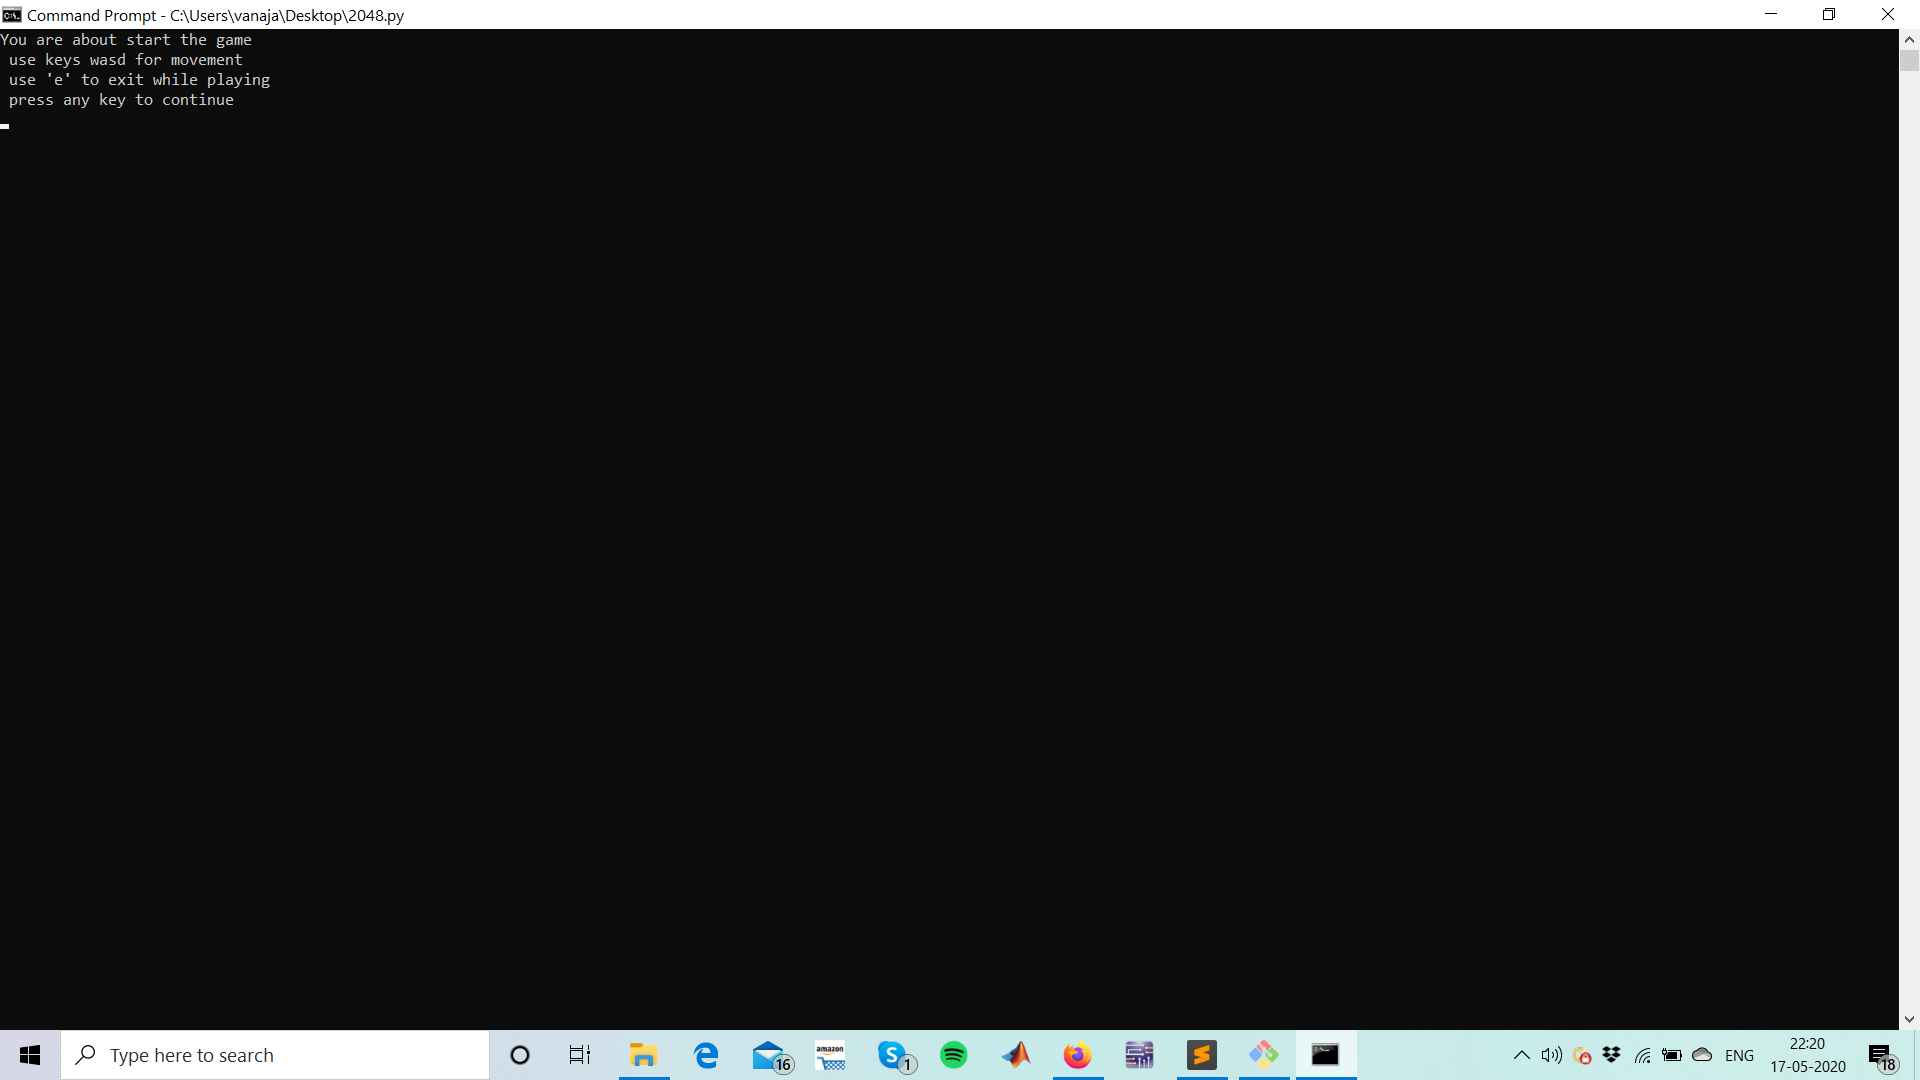
Task: Open the ENG language selector
Action: (x=1739, y=1055)
